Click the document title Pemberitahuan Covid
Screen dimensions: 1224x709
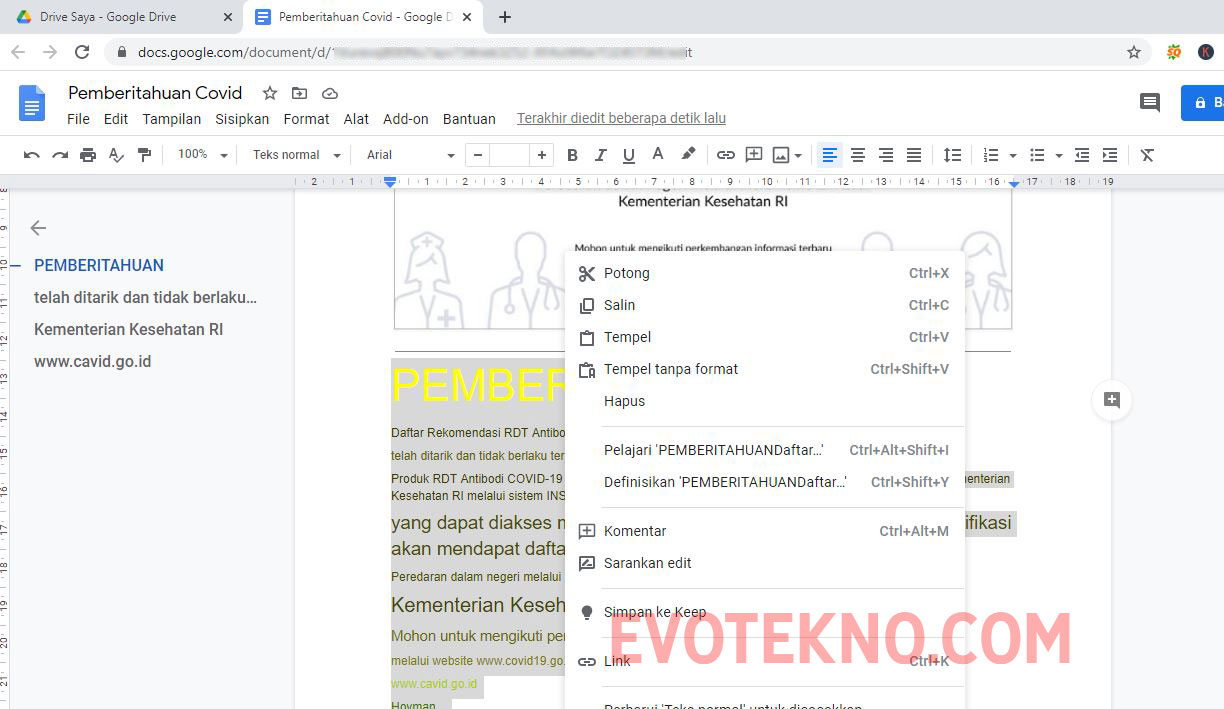[155, 93]
